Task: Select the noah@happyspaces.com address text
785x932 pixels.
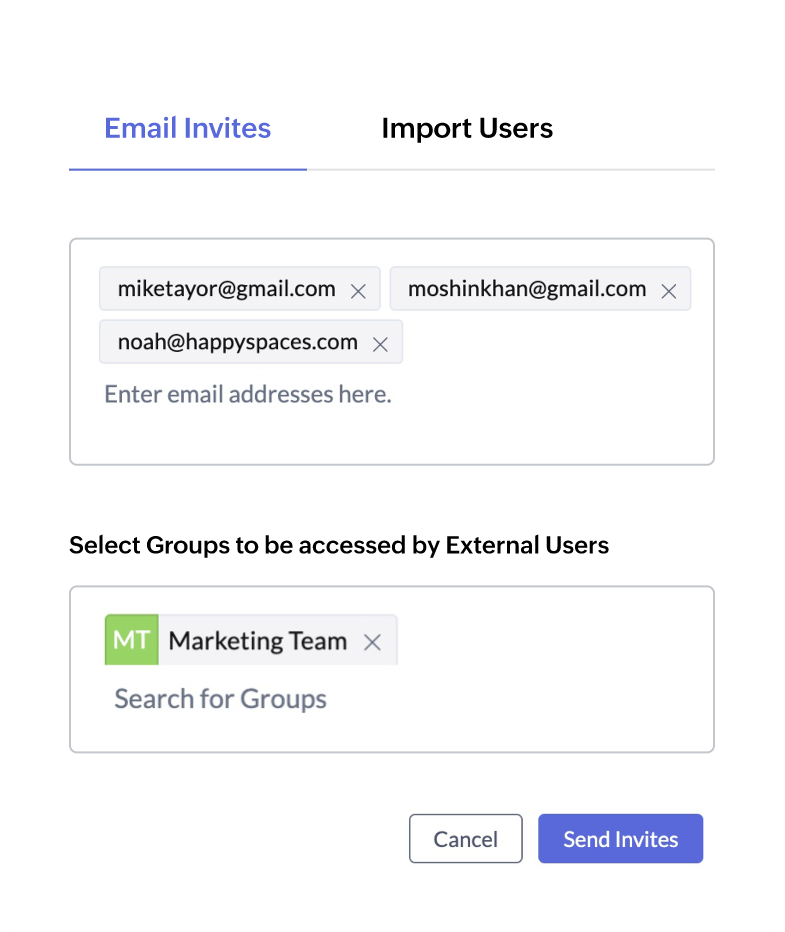Action: pos(238,342)
